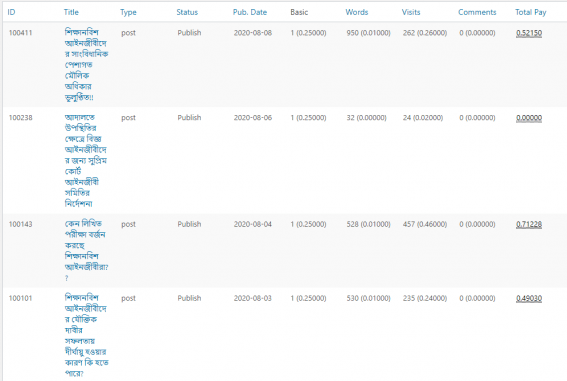The image size is (567, 381).
Task: Sort table by ID column header
Action: pyautogui.click(x=11, y=12)
